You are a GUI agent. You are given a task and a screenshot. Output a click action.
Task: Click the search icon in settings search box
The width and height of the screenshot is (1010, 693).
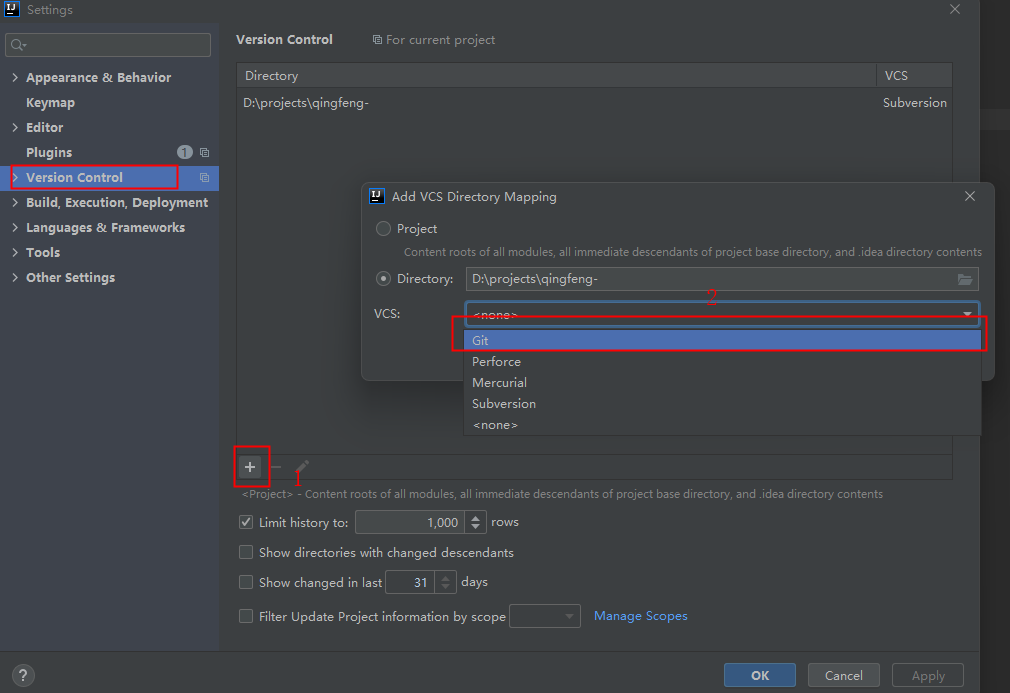click(18, 45)
